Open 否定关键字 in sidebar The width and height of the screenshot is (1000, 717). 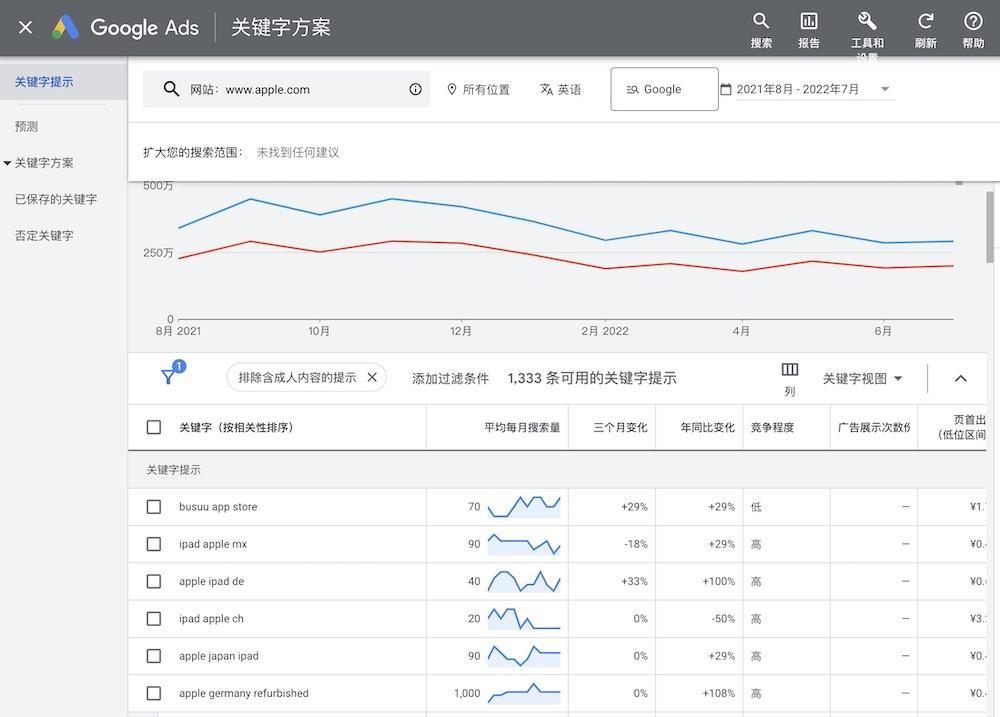[x=44, y=235]
